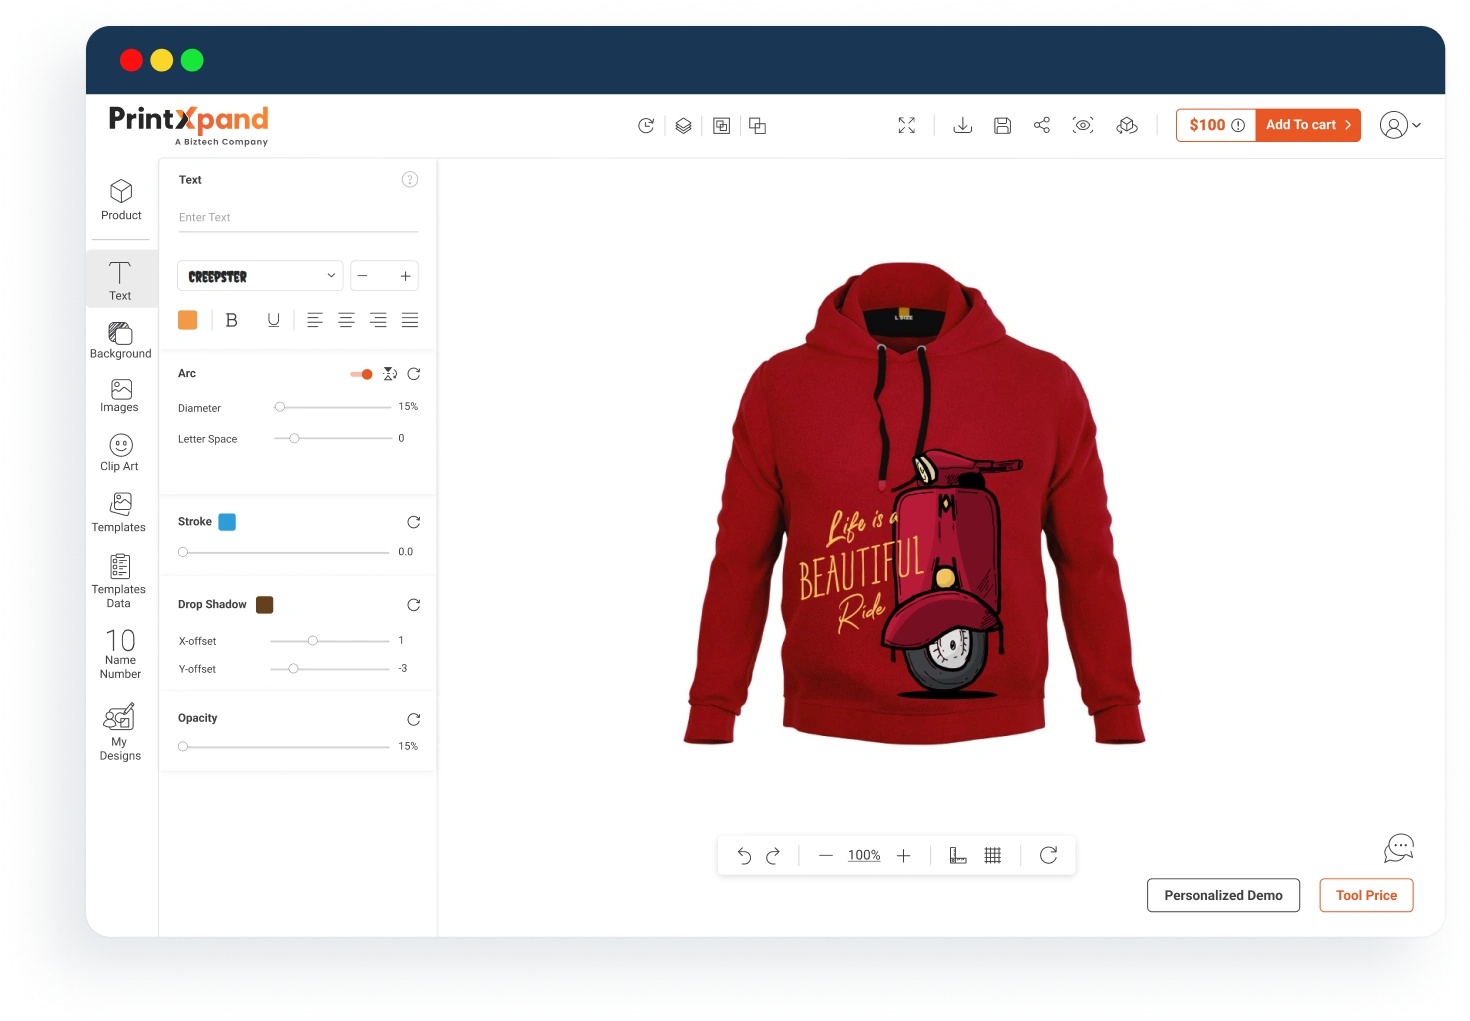This screenshot has width=1470, height=1021.
Task: Reset the Opacity setting
Action: click(x=414, y=719)
